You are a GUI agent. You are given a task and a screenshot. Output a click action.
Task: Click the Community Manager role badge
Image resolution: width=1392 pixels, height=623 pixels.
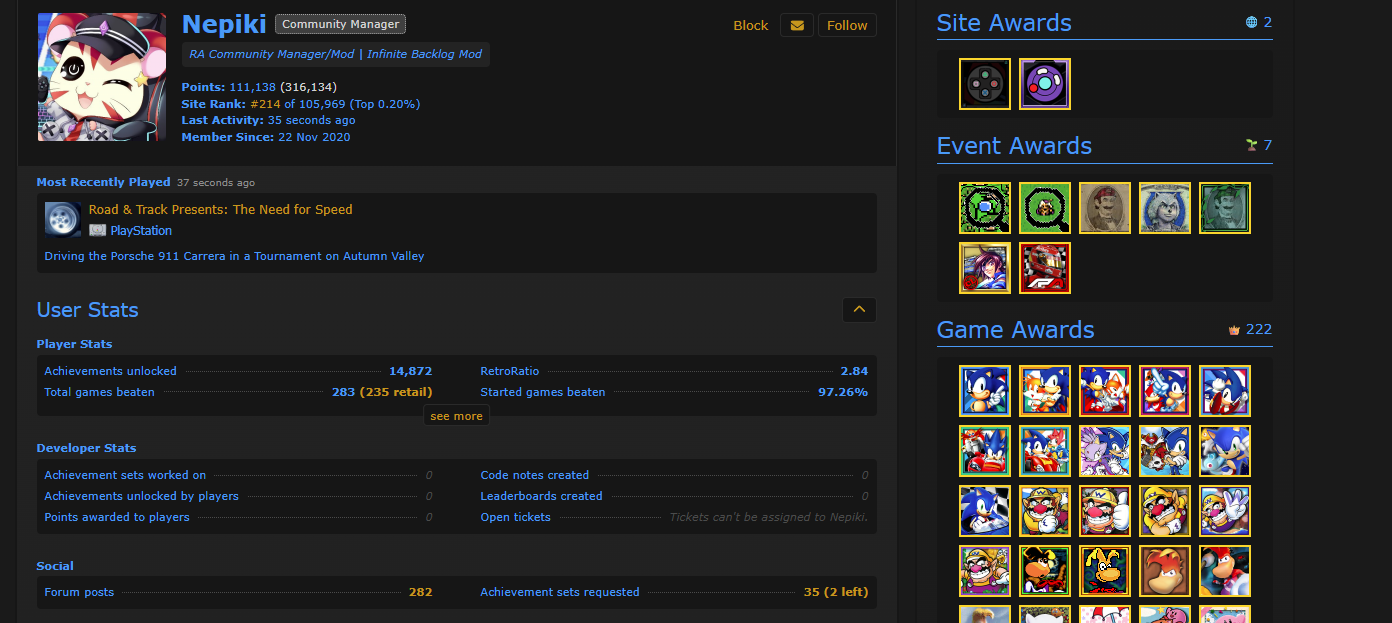point(340,24)
